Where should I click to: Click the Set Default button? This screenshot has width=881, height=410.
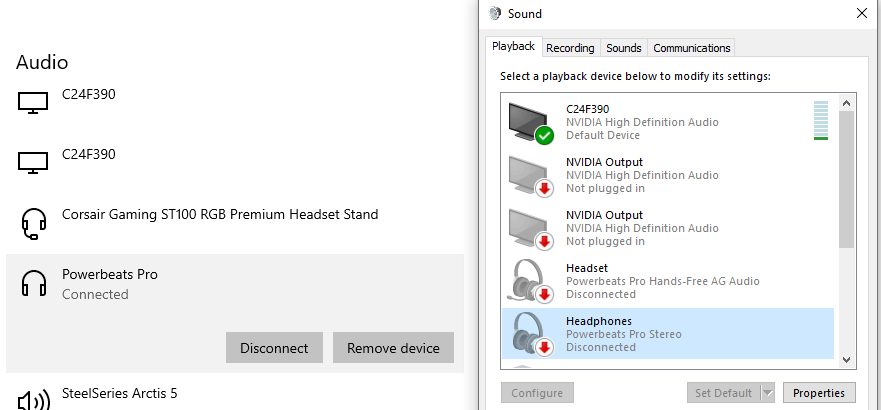click(x=724, y=393)
